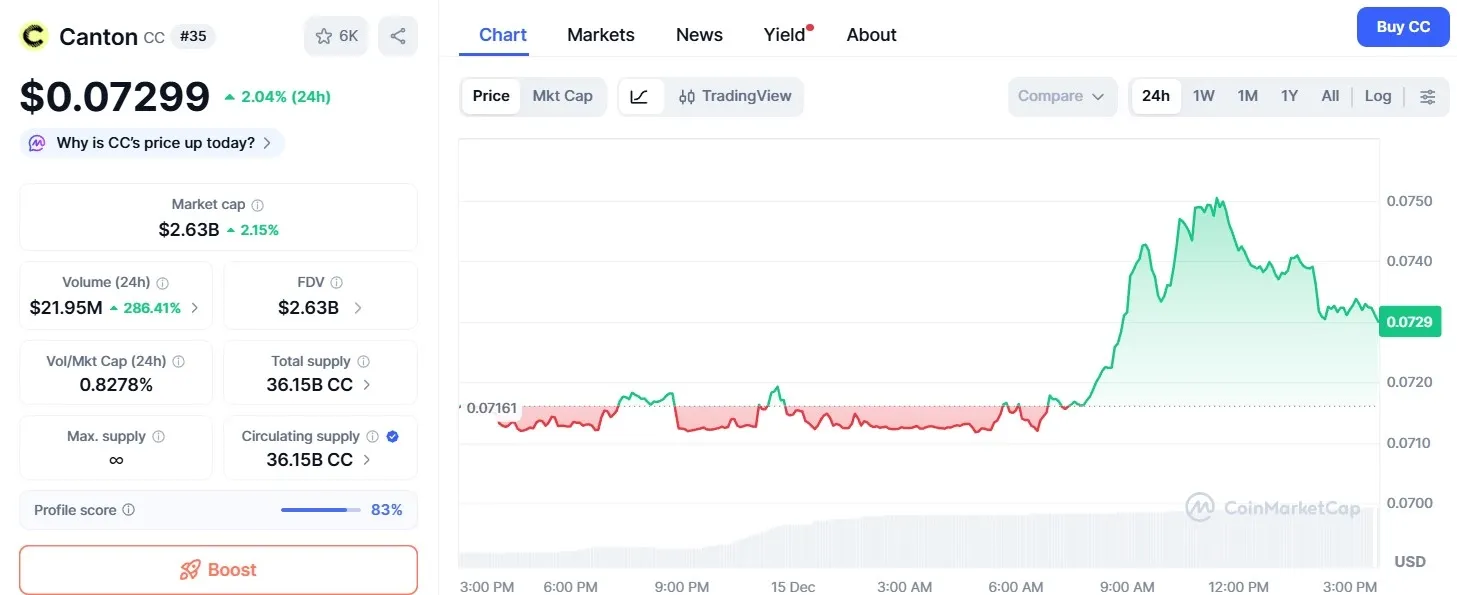Click the Buy CC button

tap(1402, 27)
